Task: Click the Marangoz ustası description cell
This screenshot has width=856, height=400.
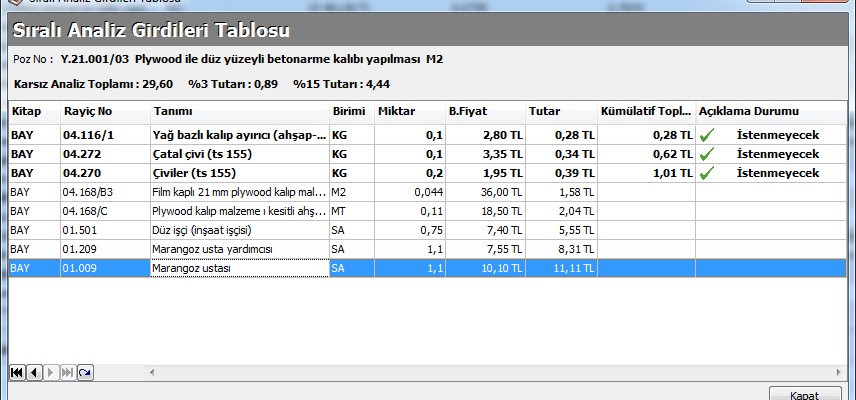Action: tap(238, 268)
